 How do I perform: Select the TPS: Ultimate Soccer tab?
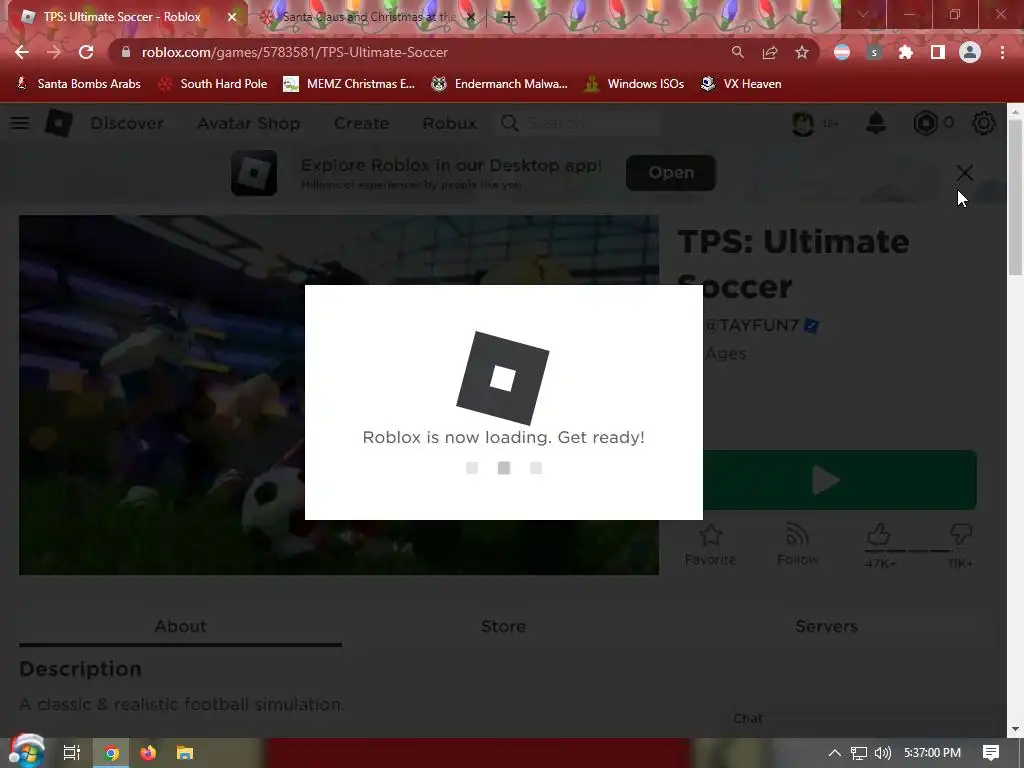point(122,17)
